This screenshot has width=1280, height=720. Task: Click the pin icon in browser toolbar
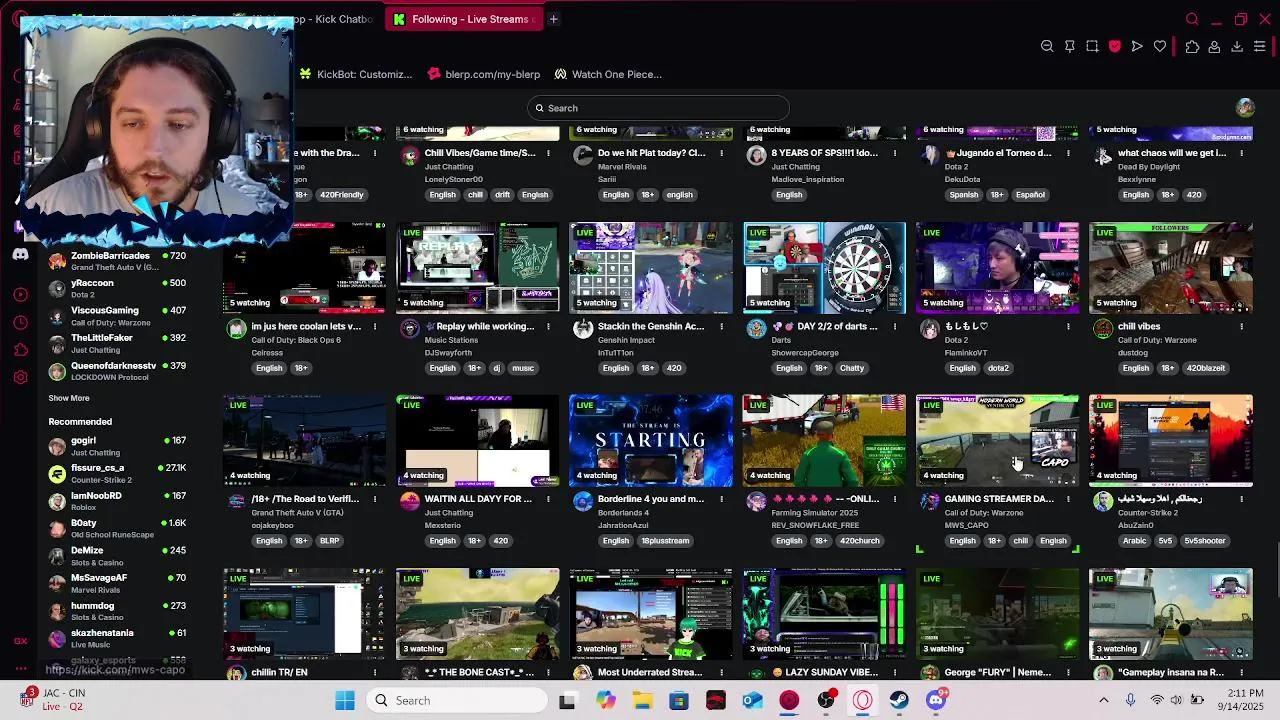[1069, 46]
